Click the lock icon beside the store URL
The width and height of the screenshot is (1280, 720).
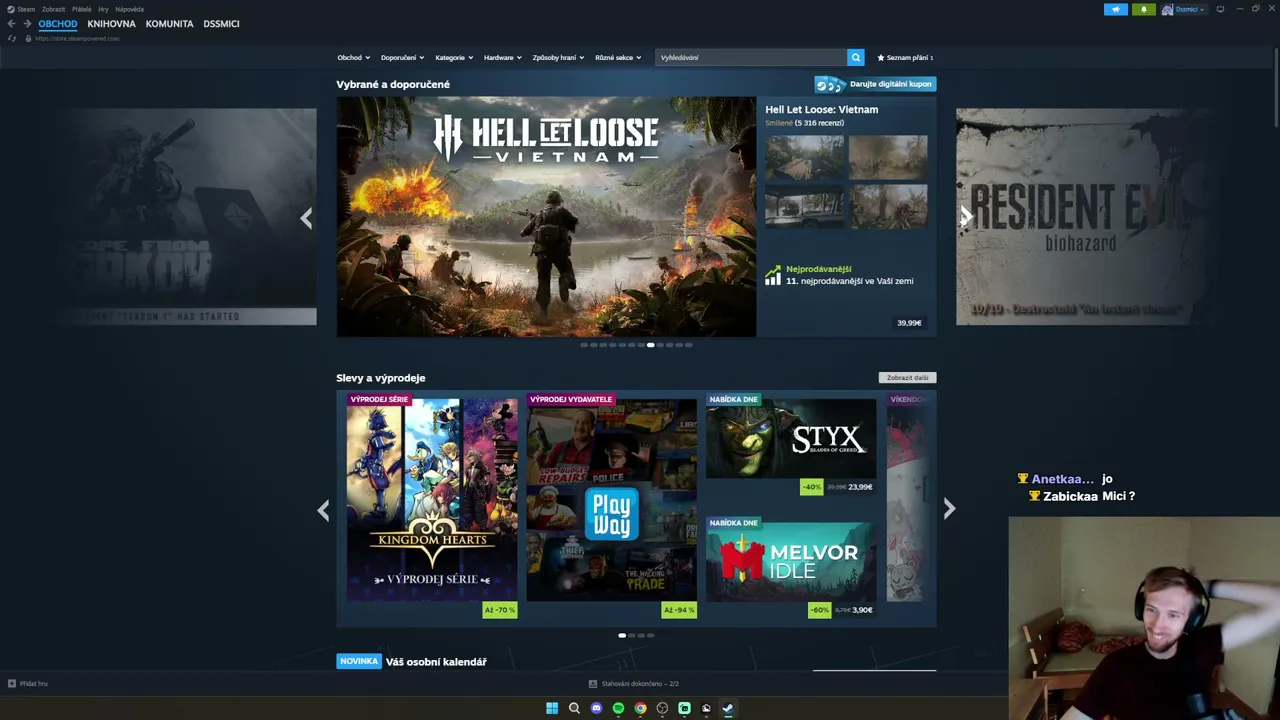(x=28, y=38)
